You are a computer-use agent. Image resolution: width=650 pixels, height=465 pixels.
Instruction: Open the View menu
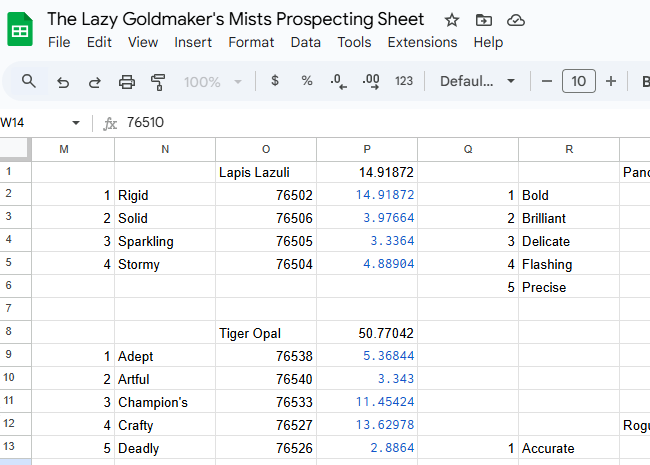click(143, 42)
